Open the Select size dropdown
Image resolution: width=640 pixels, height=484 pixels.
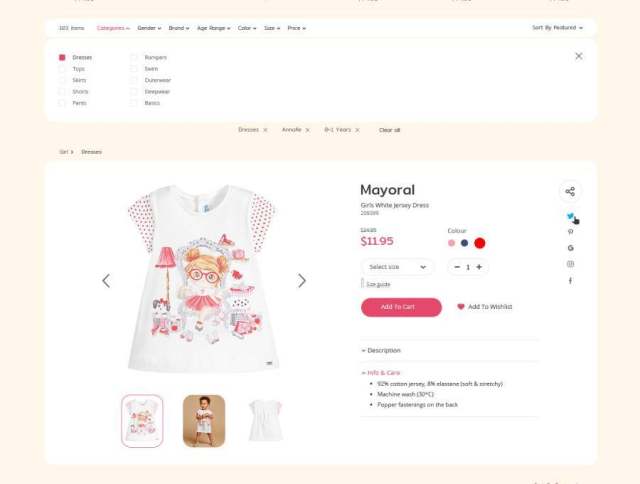[398, 267]
